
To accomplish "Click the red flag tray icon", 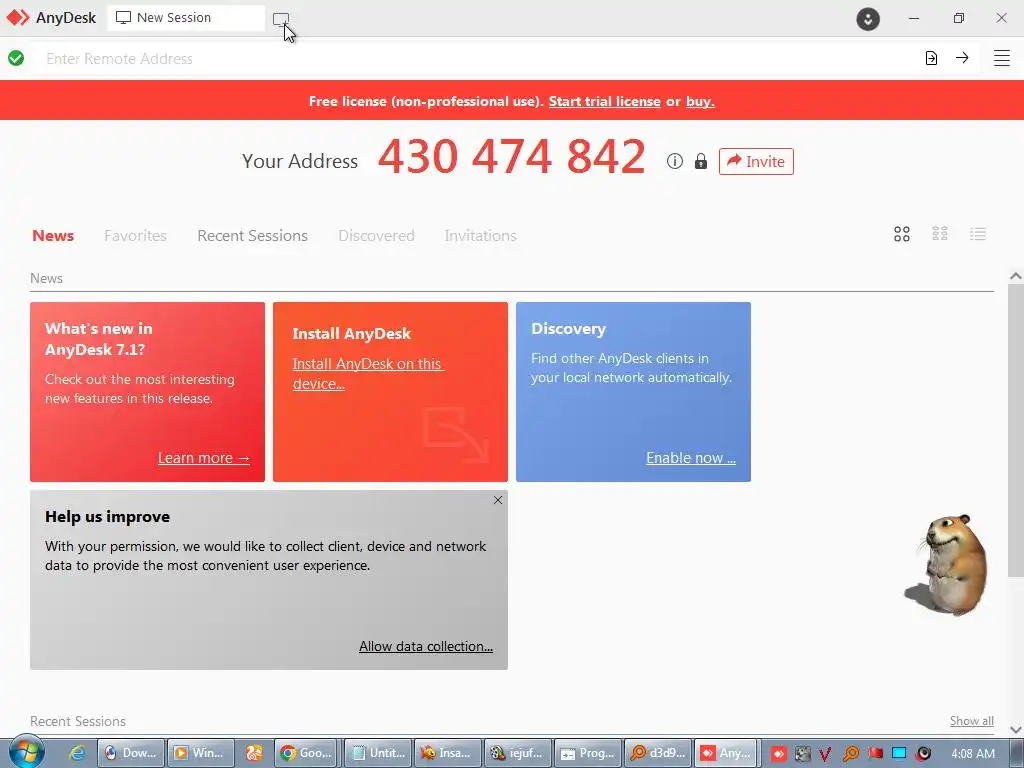I will click(876, 753).
